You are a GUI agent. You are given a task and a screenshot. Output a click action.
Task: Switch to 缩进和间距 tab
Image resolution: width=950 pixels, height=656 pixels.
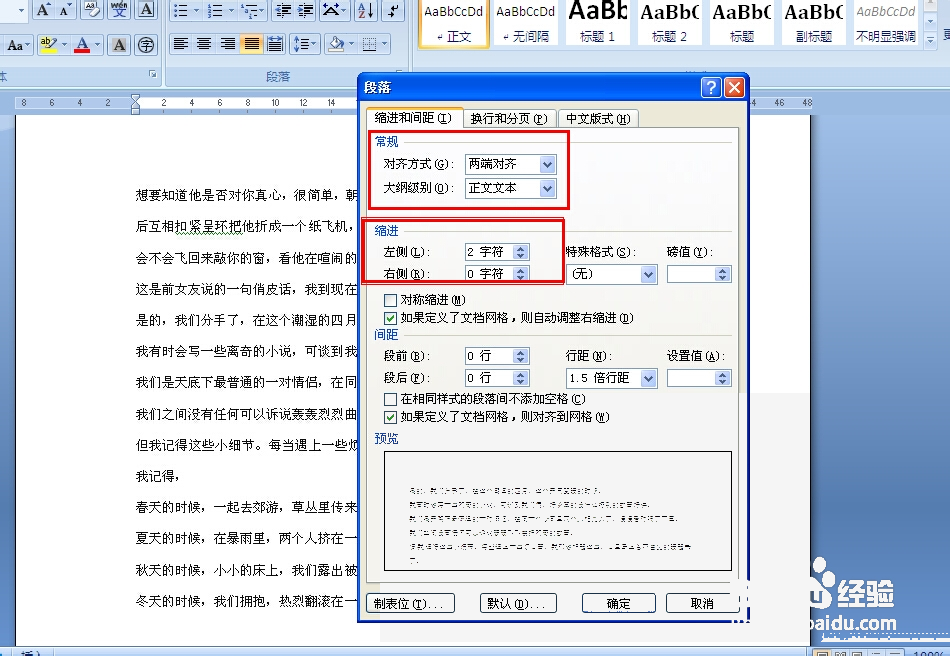click(x=414, y=118)
